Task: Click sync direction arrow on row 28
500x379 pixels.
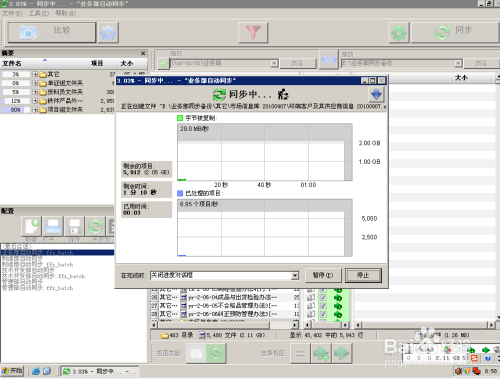Action: coord(338,314)
